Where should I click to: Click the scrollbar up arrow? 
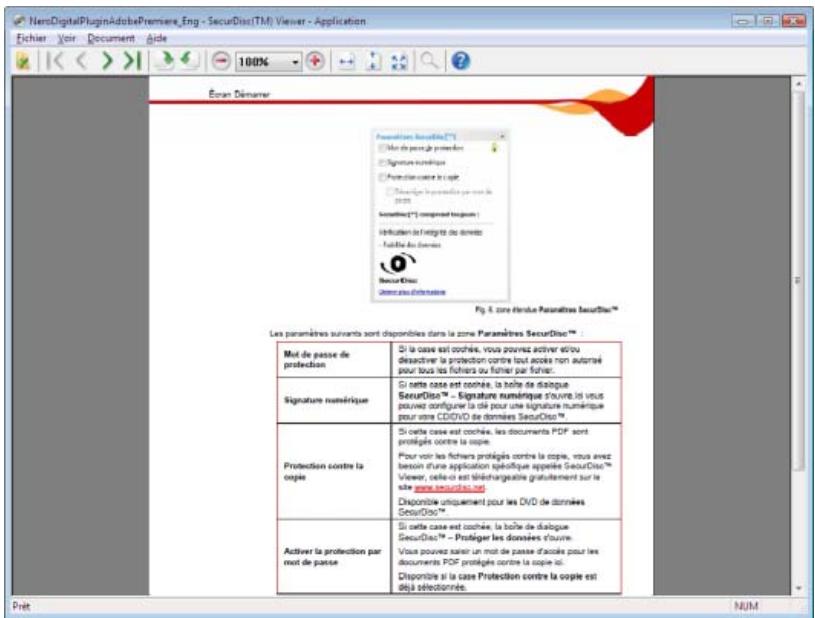[798, 83]
